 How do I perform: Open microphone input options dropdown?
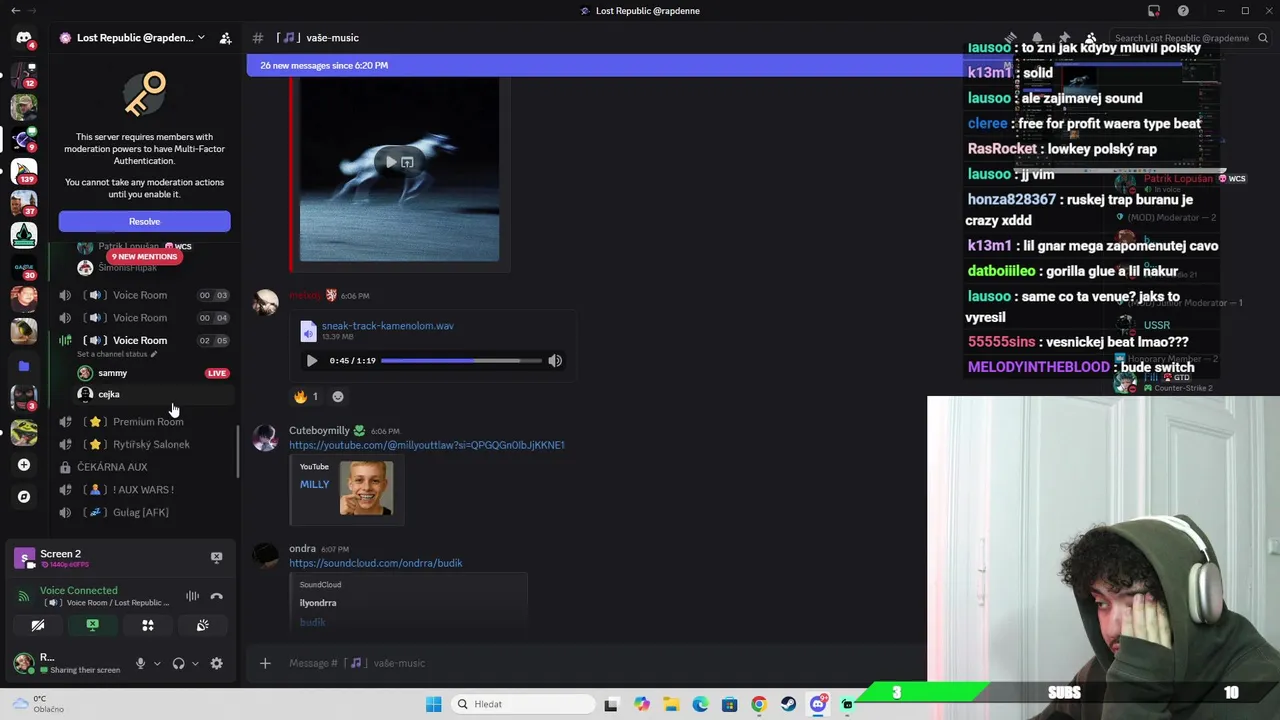click(x=157, y=663)
